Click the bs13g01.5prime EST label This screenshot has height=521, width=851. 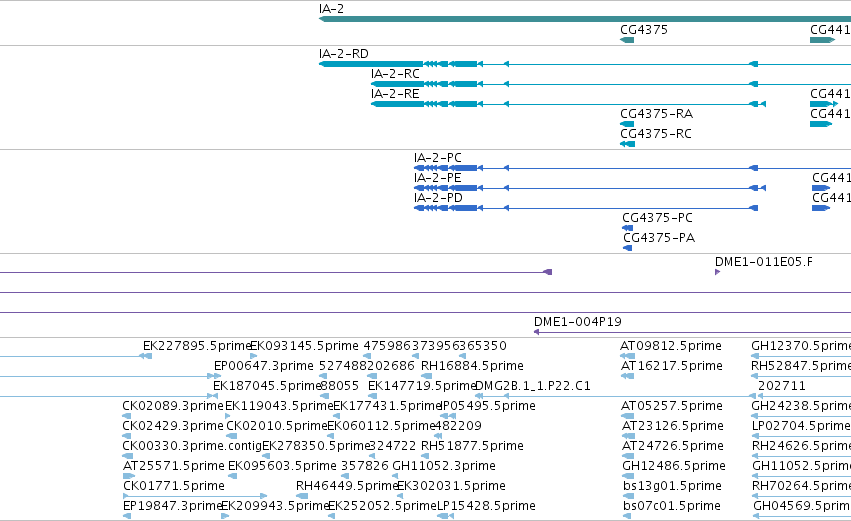[672, 487]
